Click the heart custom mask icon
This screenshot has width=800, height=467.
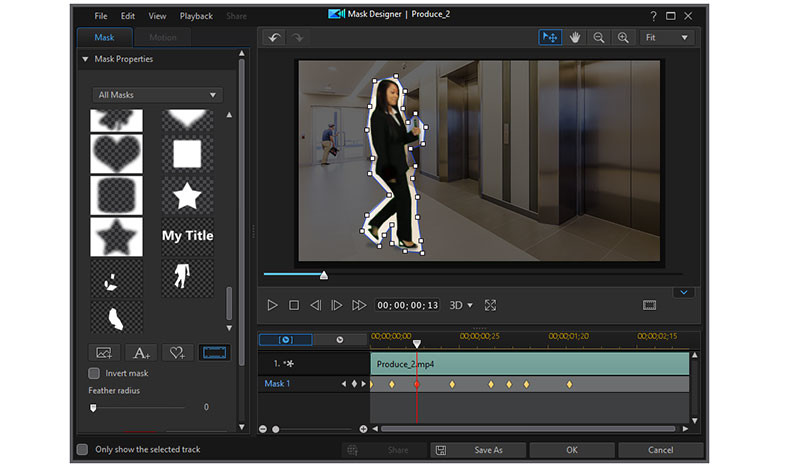[x=177, y=352]
